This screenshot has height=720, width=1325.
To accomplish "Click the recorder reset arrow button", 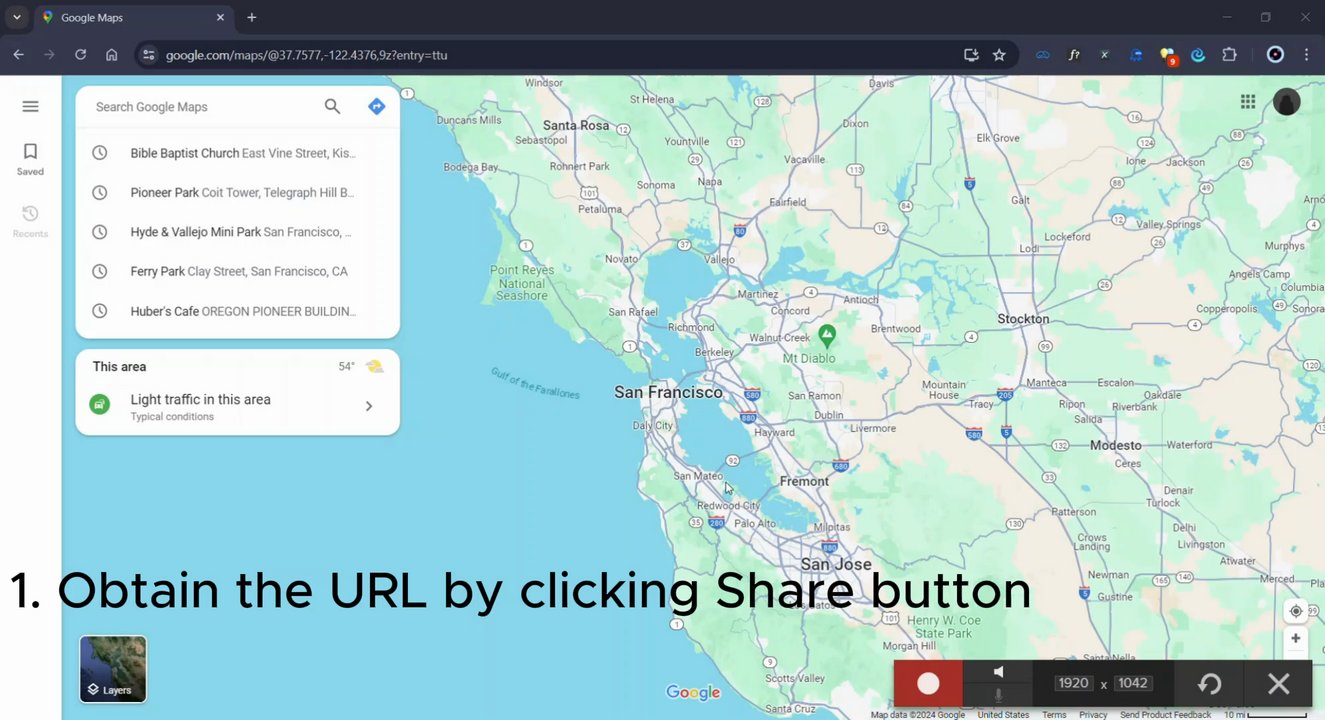I will (x=1209, y=684).
